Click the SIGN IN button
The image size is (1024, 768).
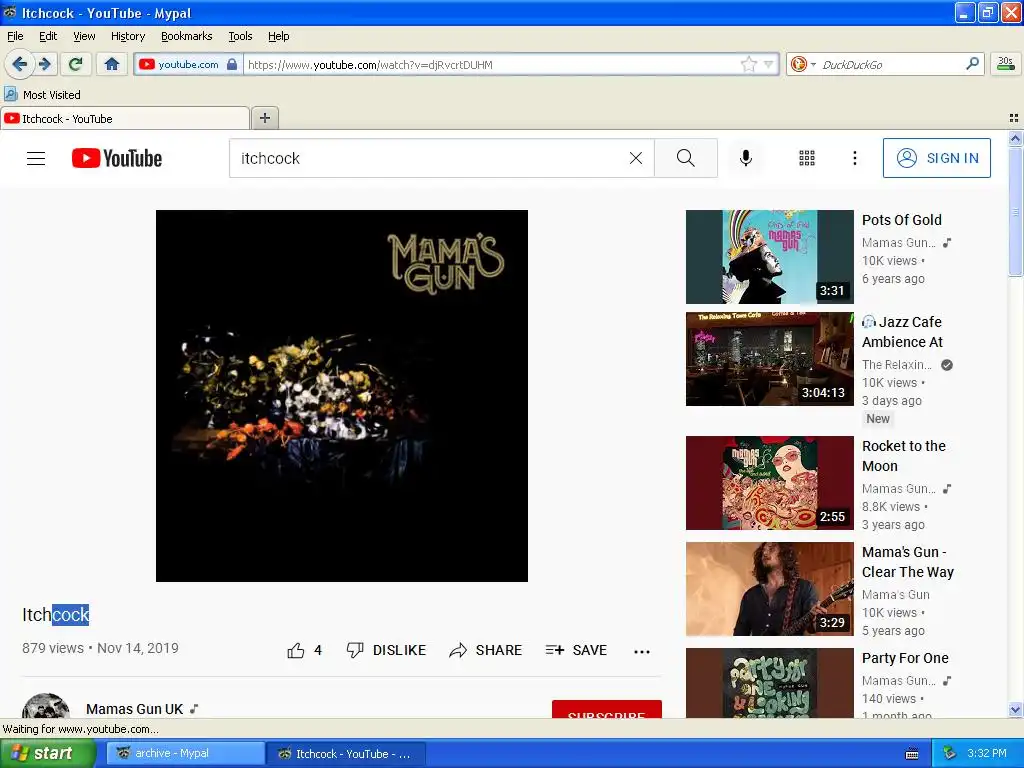(x=936, y=158)
